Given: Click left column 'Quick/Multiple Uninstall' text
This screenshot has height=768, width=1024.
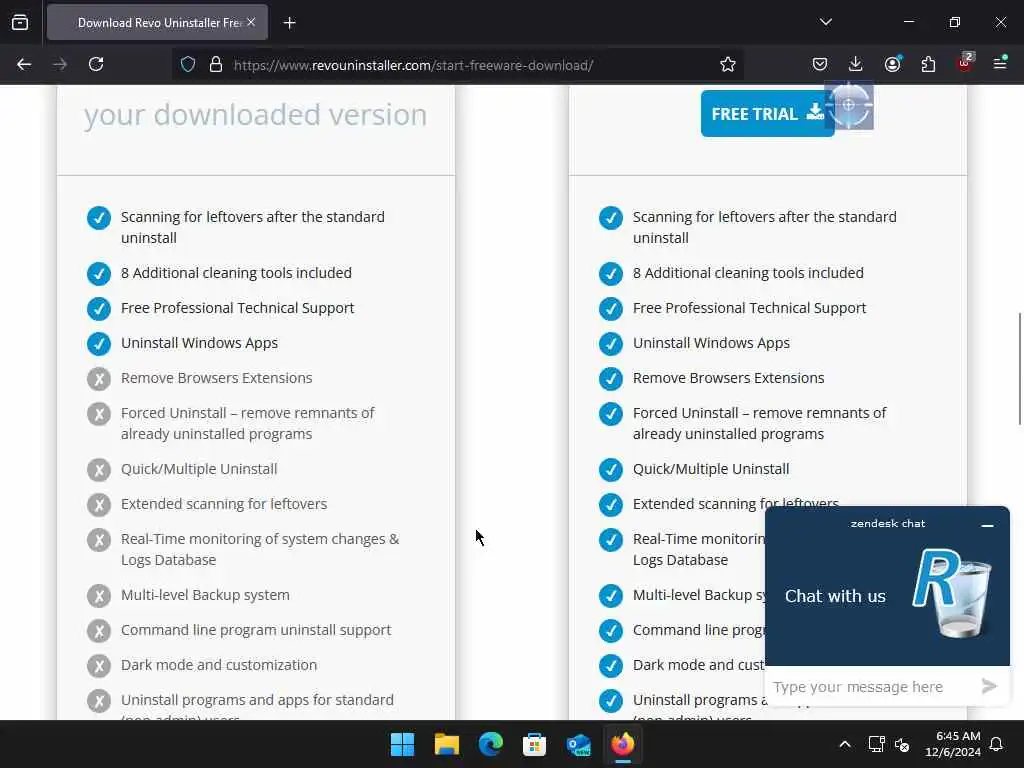Looking at the screenshot, I should (x=199, y=469).
